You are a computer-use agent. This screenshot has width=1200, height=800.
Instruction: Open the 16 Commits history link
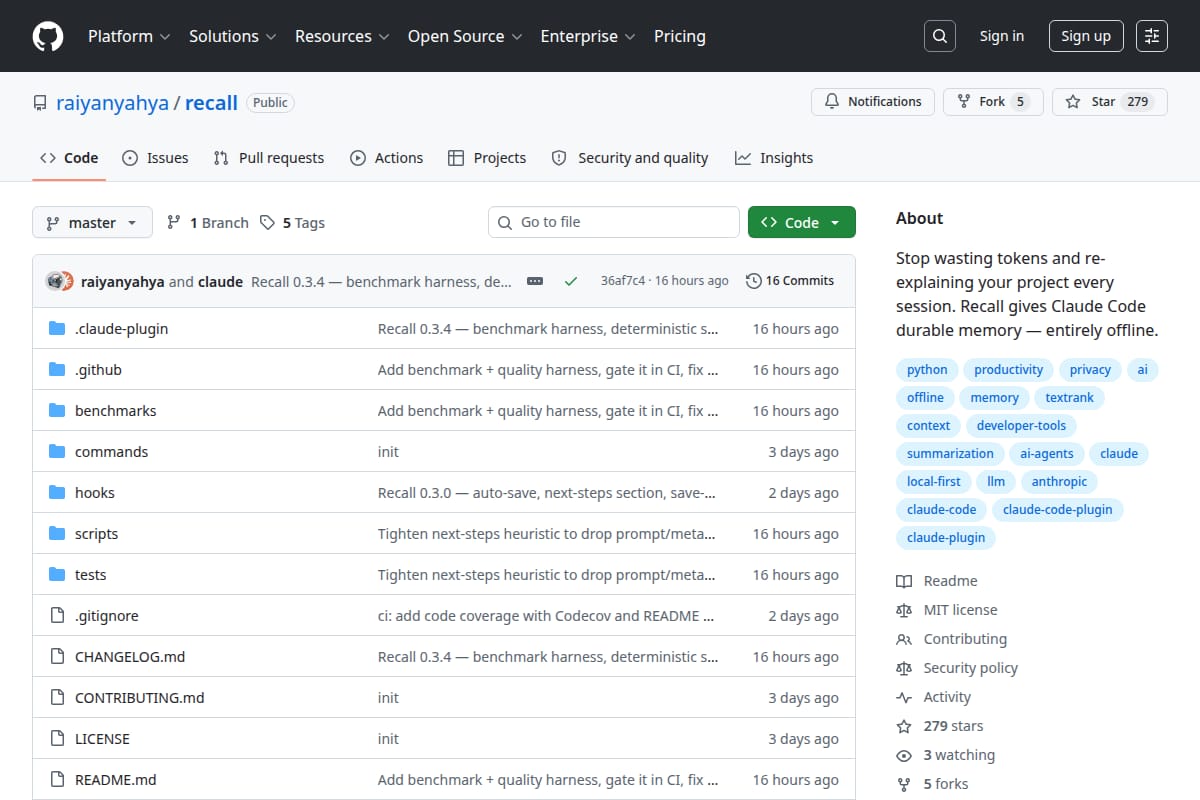pyautogui.click(x=790, y=281)
